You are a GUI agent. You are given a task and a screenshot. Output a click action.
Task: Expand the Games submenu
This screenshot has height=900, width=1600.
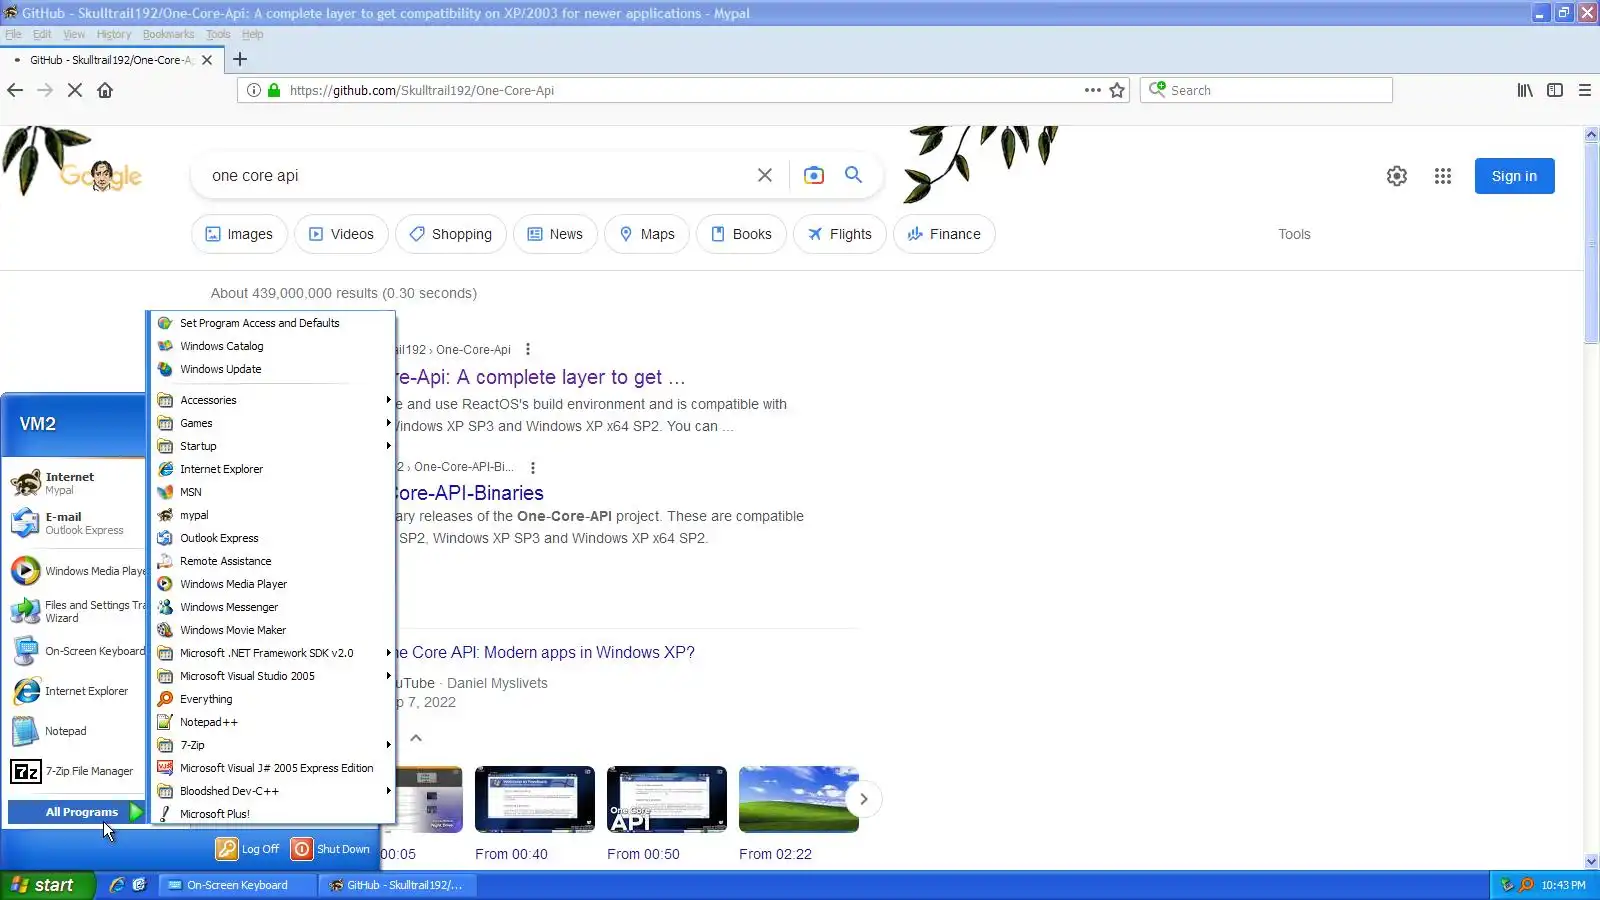272,423
